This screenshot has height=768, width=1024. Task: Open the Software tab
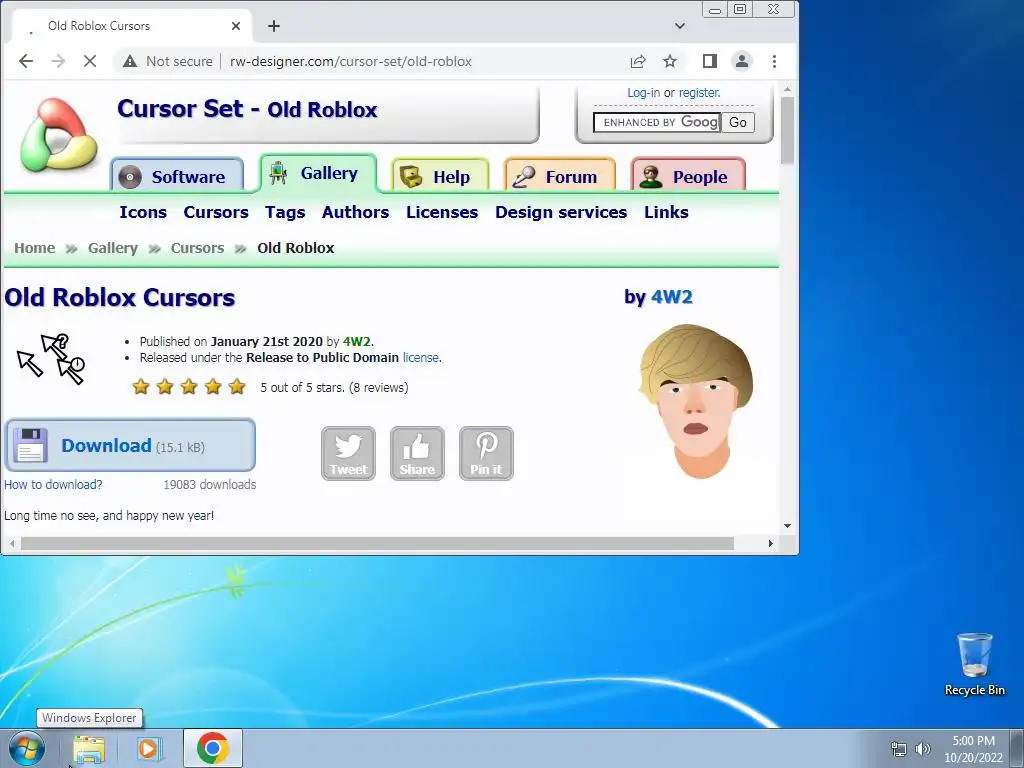coord(177,175)
